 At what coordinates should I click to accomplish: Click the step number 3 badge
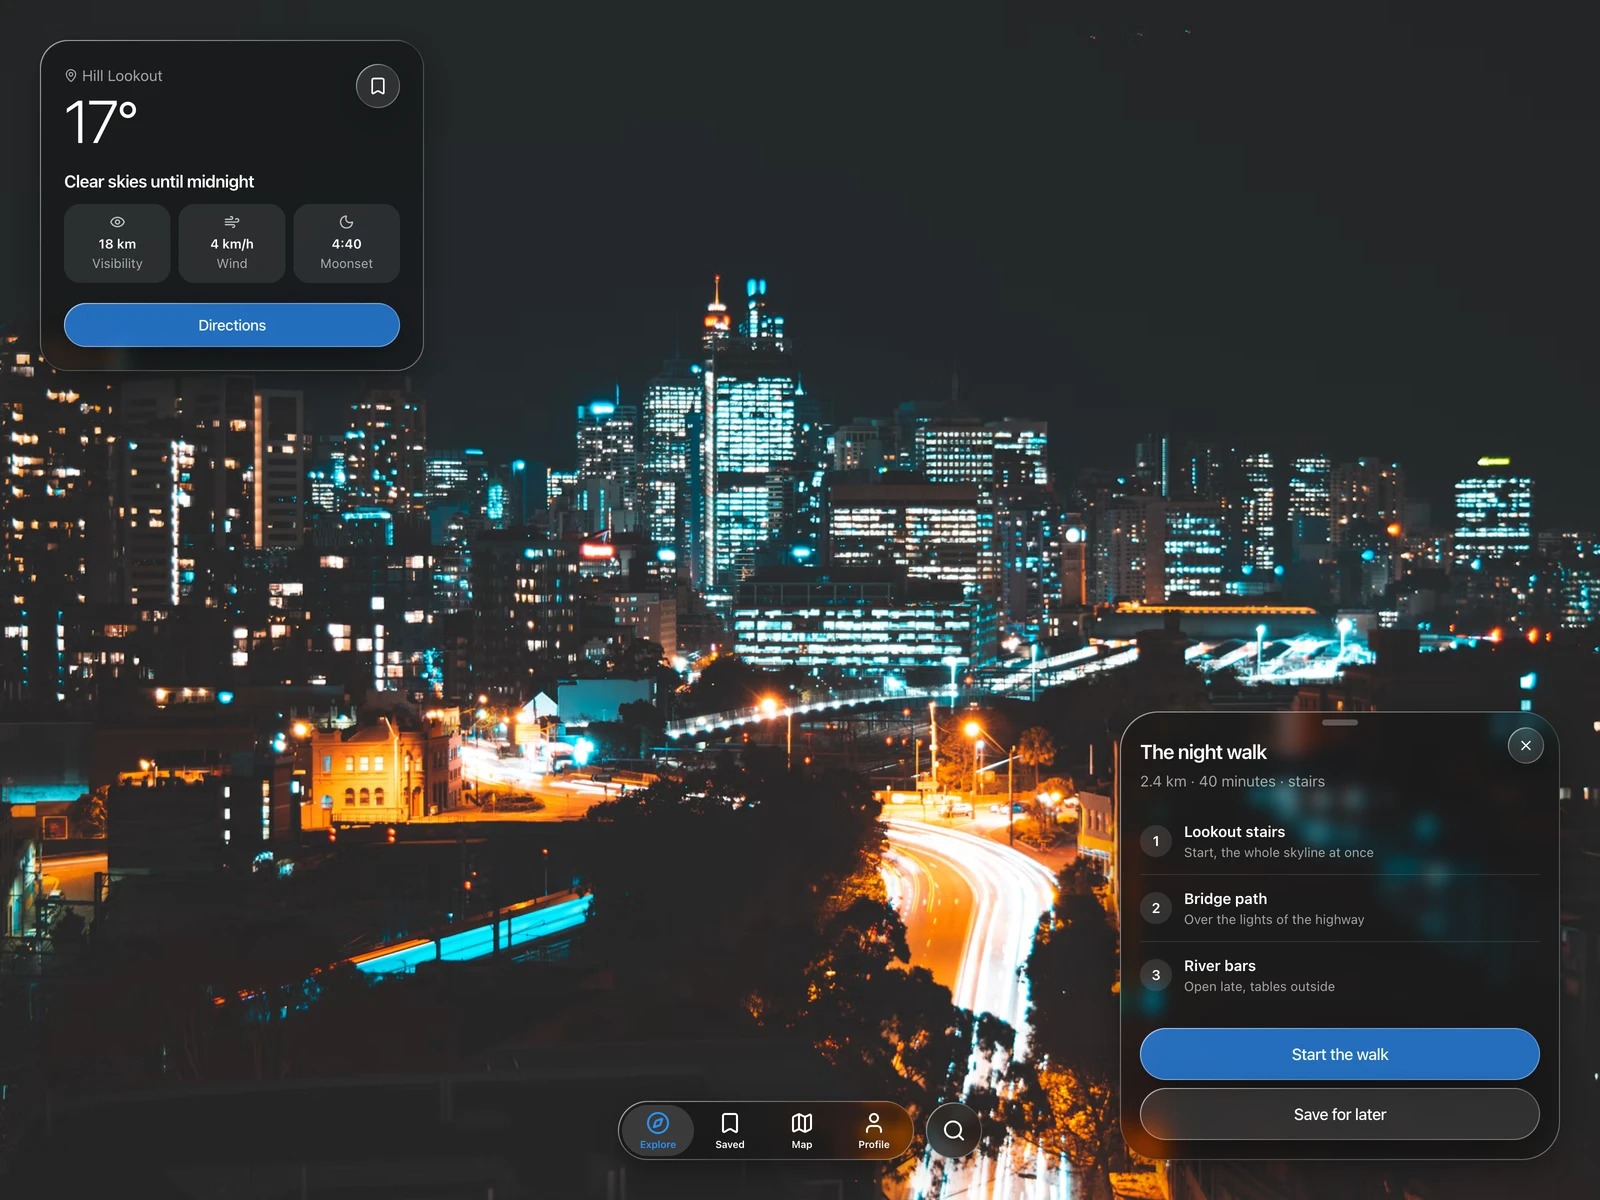pos(1156,975)
